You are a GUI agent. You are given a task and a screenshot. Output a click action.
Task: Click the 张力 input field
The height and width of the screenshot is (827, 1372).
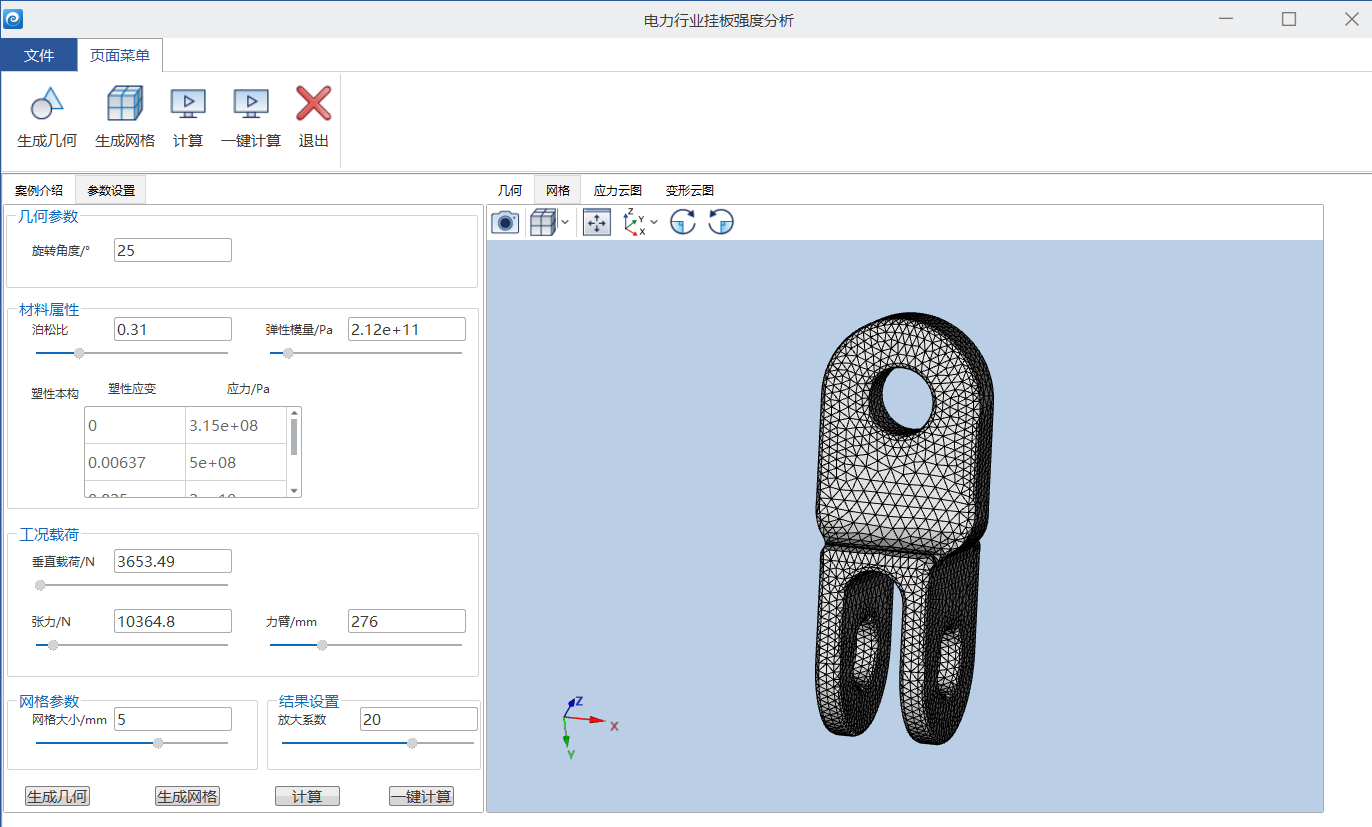[173, 621]
